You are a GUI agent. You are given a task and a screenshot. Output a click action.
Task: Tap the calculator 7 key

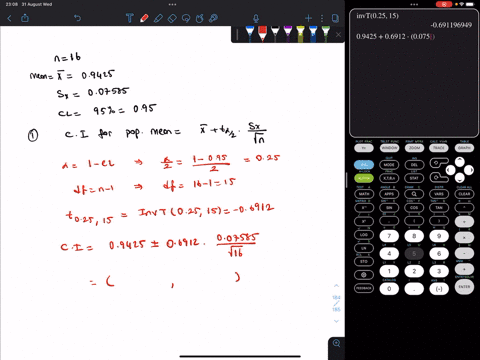pyautogui.click(x=389, y=236)
